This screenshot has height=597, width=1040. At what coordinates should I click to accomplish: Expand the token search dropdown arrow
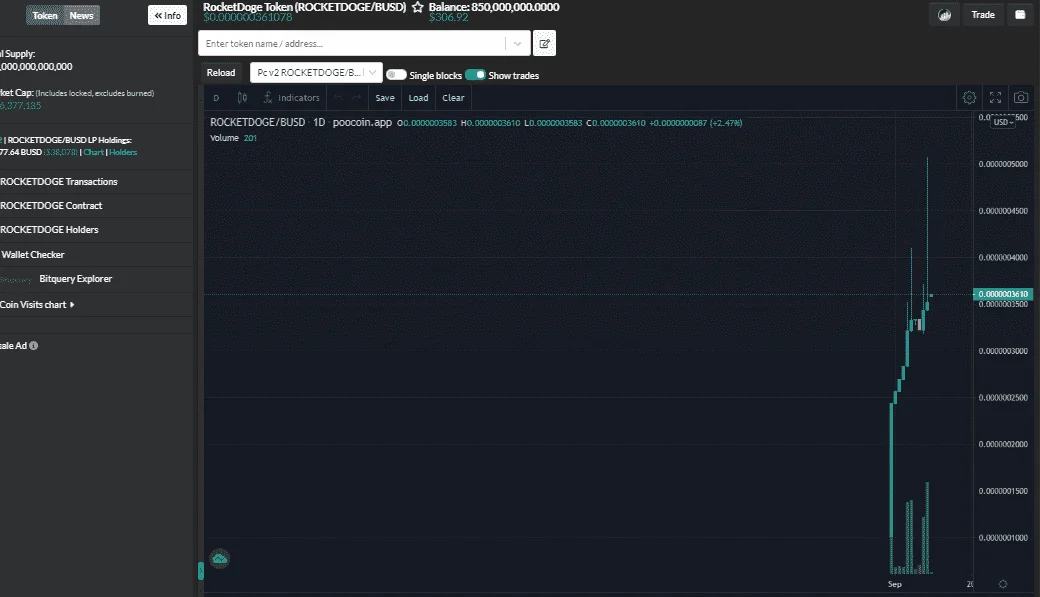(x=517, y=44)
